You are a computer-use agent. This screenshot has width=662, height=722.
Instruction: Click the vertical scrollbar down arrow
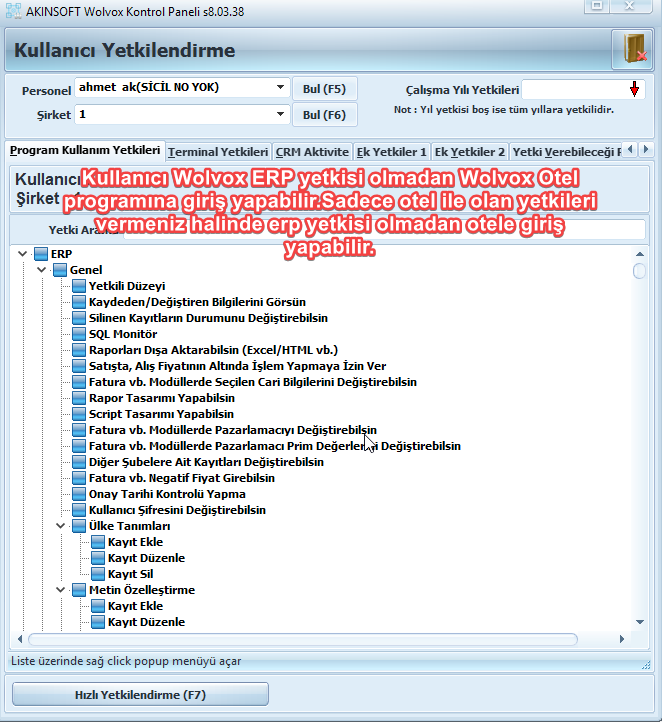[x=640, y=622]
